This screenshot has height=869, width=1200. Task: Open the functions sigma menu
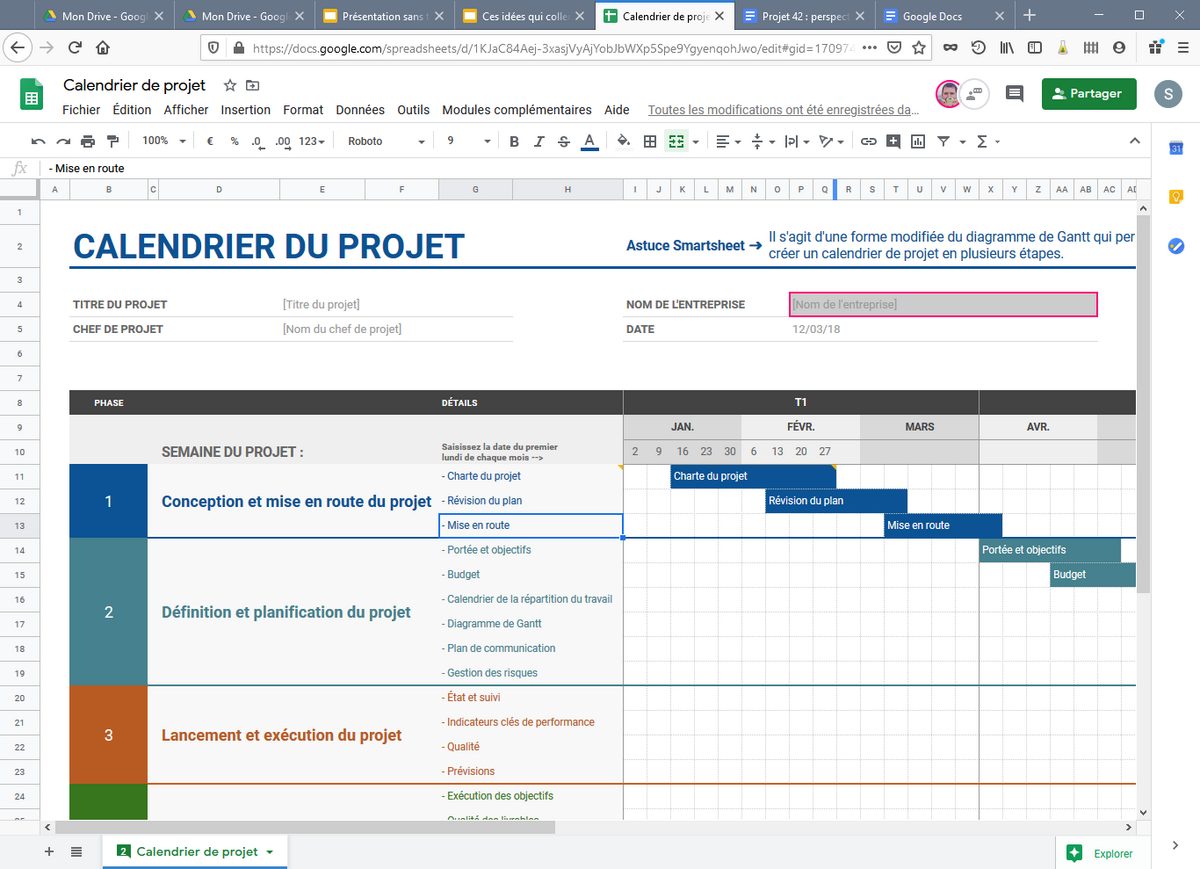coord(987,141)
